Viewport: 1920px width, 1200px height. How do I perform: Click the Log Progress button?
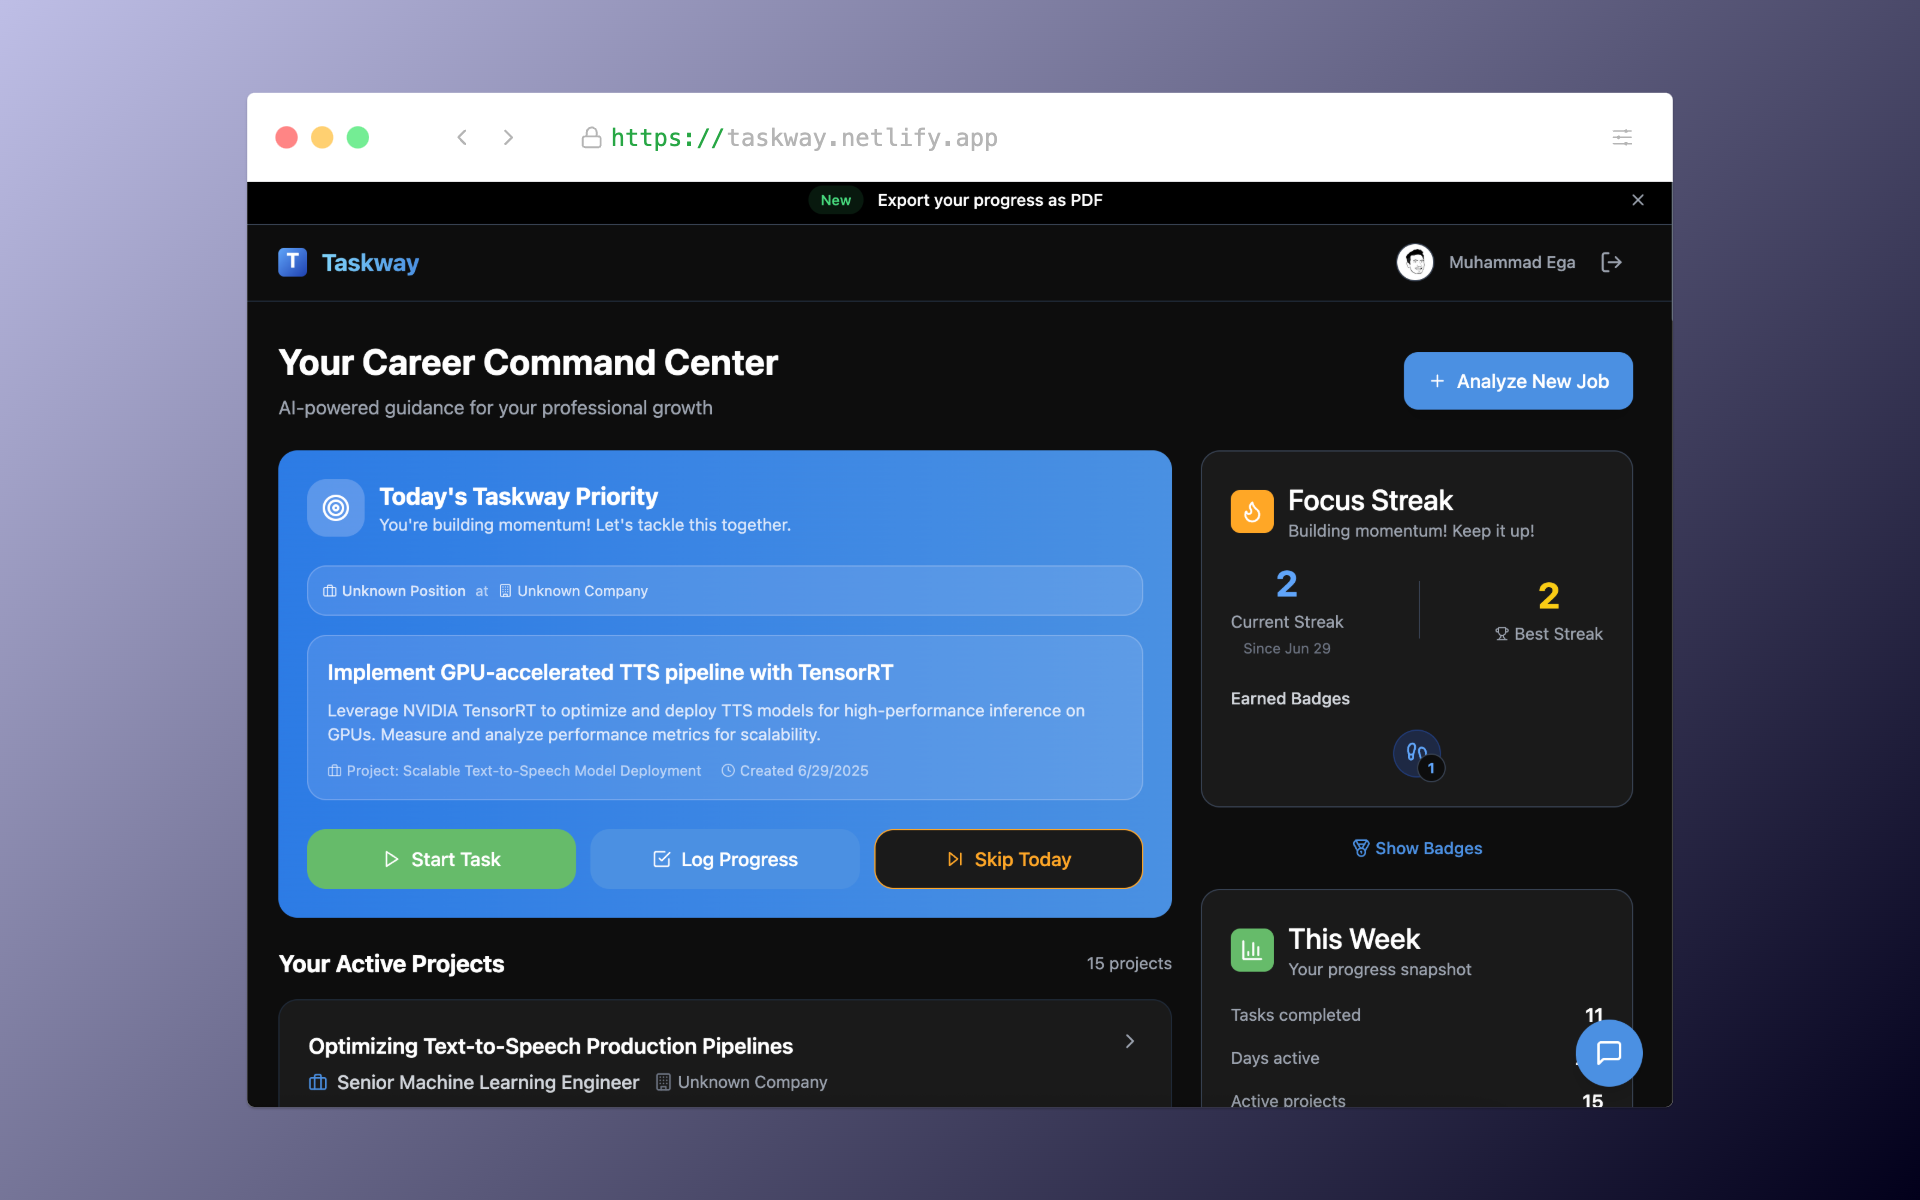[725, 859]
